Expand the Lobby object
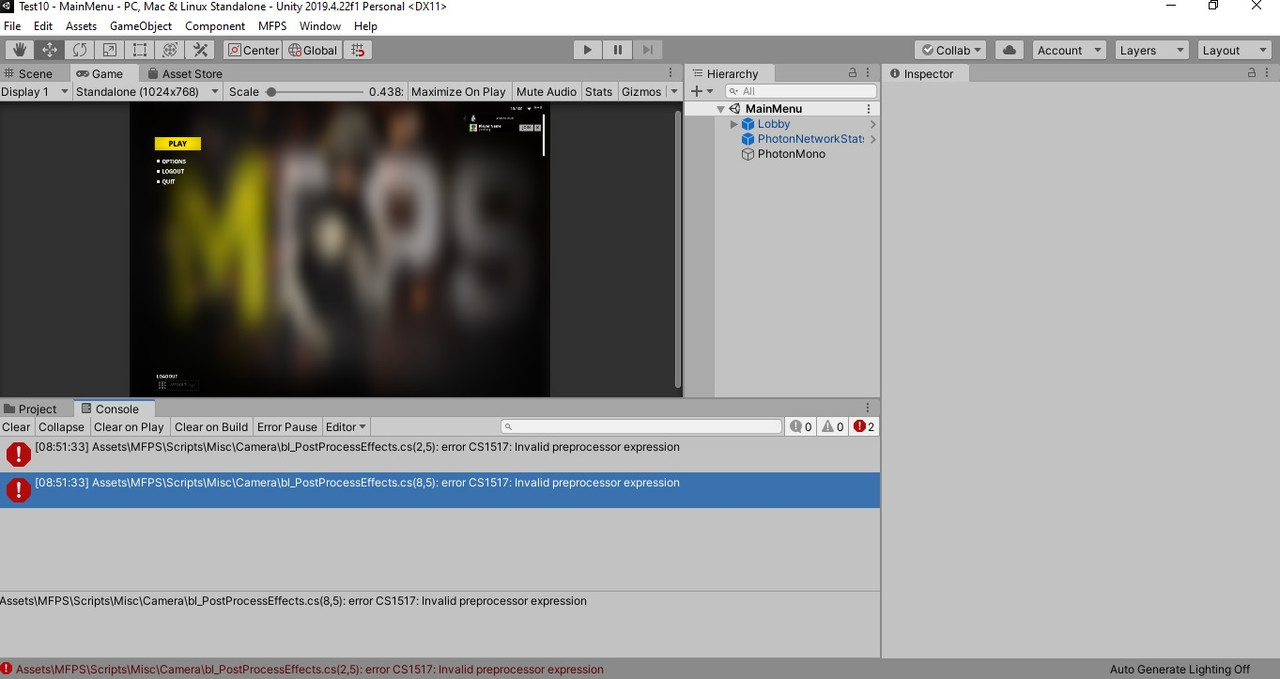The image size is (1280, 679). pos(734,124)
